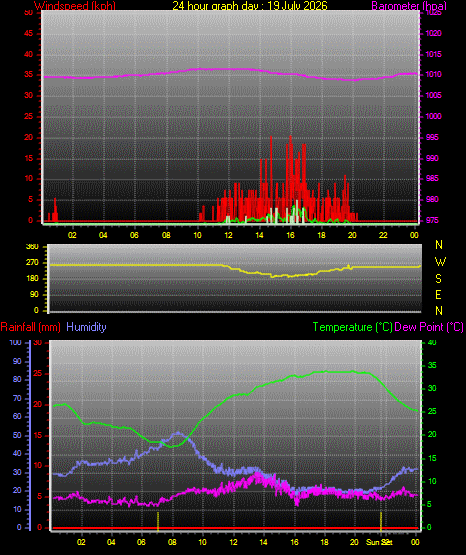
Task: Click the Barometer (hpa) axis title
Action: (x=409, y=6)
